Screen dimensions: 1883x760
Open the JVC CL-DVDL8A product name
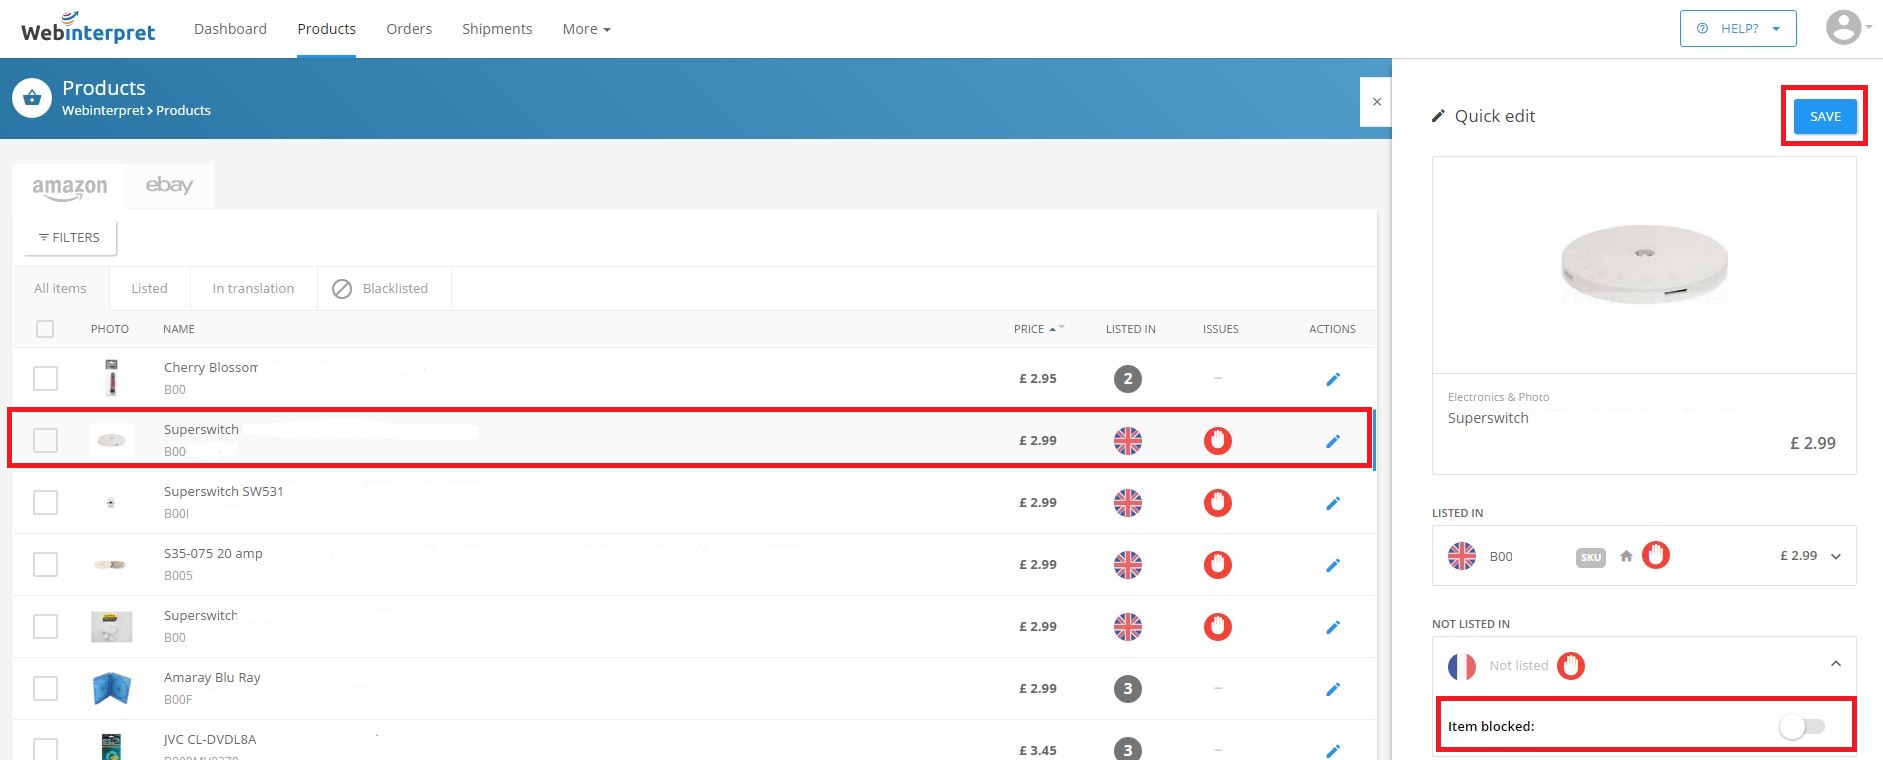tap(210, 740)
